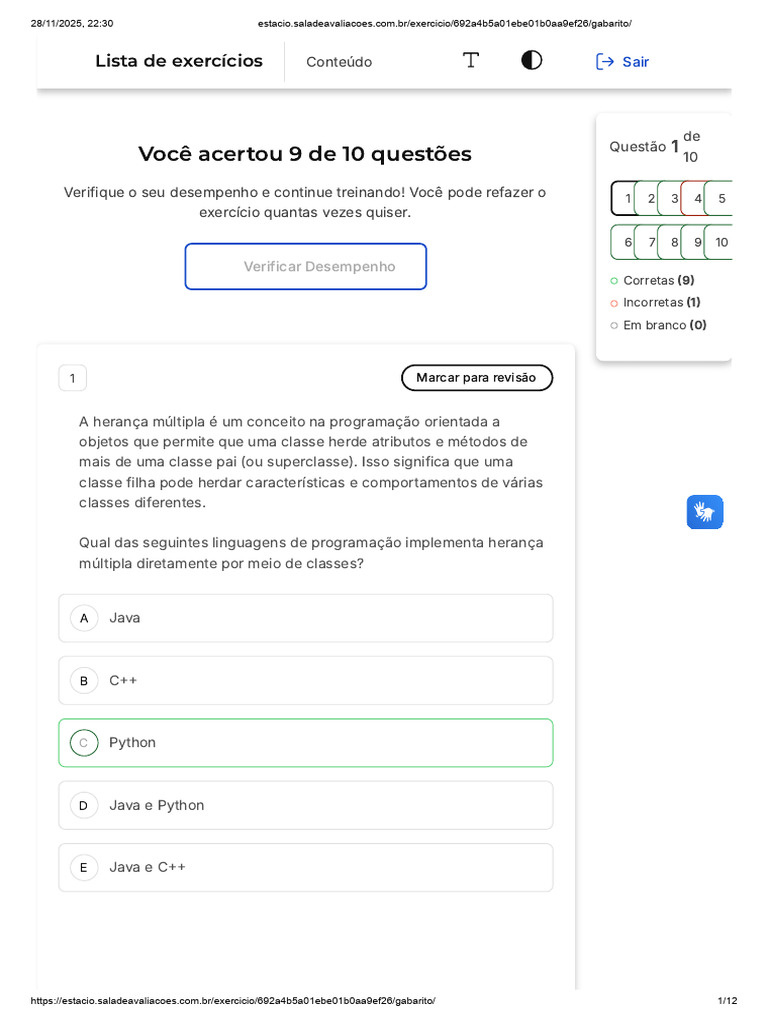This screenshot has width=768, height=1024.
Task: Open question 7 in the navigator
Action: 649,242
